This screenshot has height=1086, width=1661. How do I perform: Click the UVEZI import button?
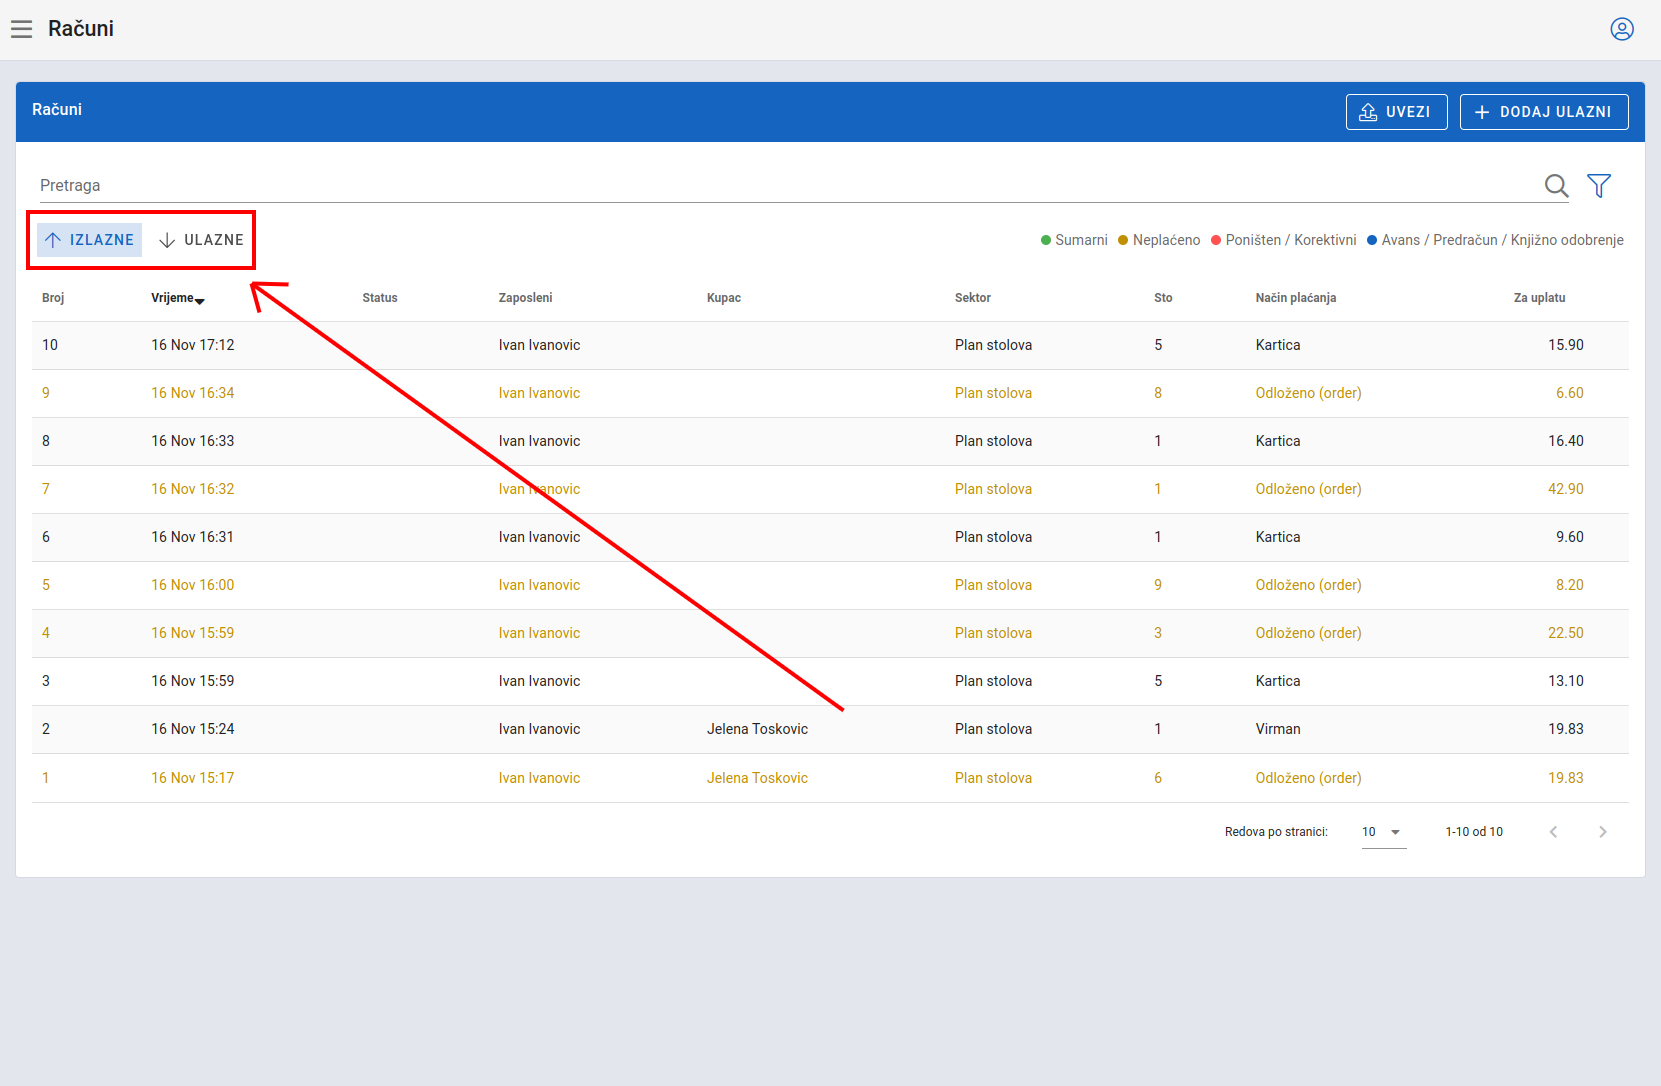(1396, 112)
